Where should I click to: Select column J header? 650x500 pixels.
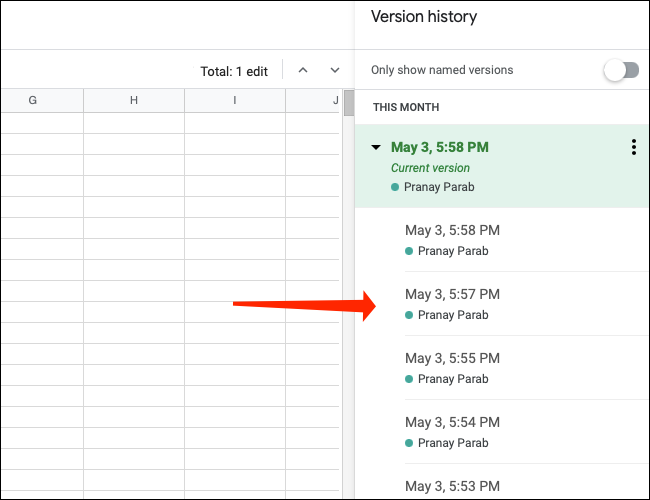click(335, 101)
